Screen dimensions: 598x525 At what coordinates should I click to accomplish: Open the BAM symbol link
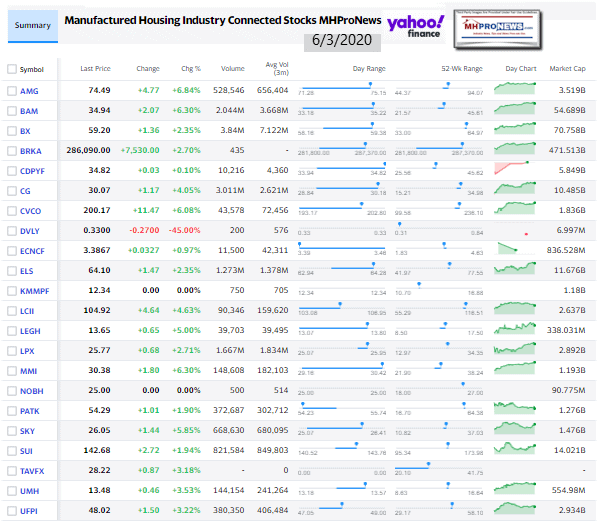[x=29, y=111]
